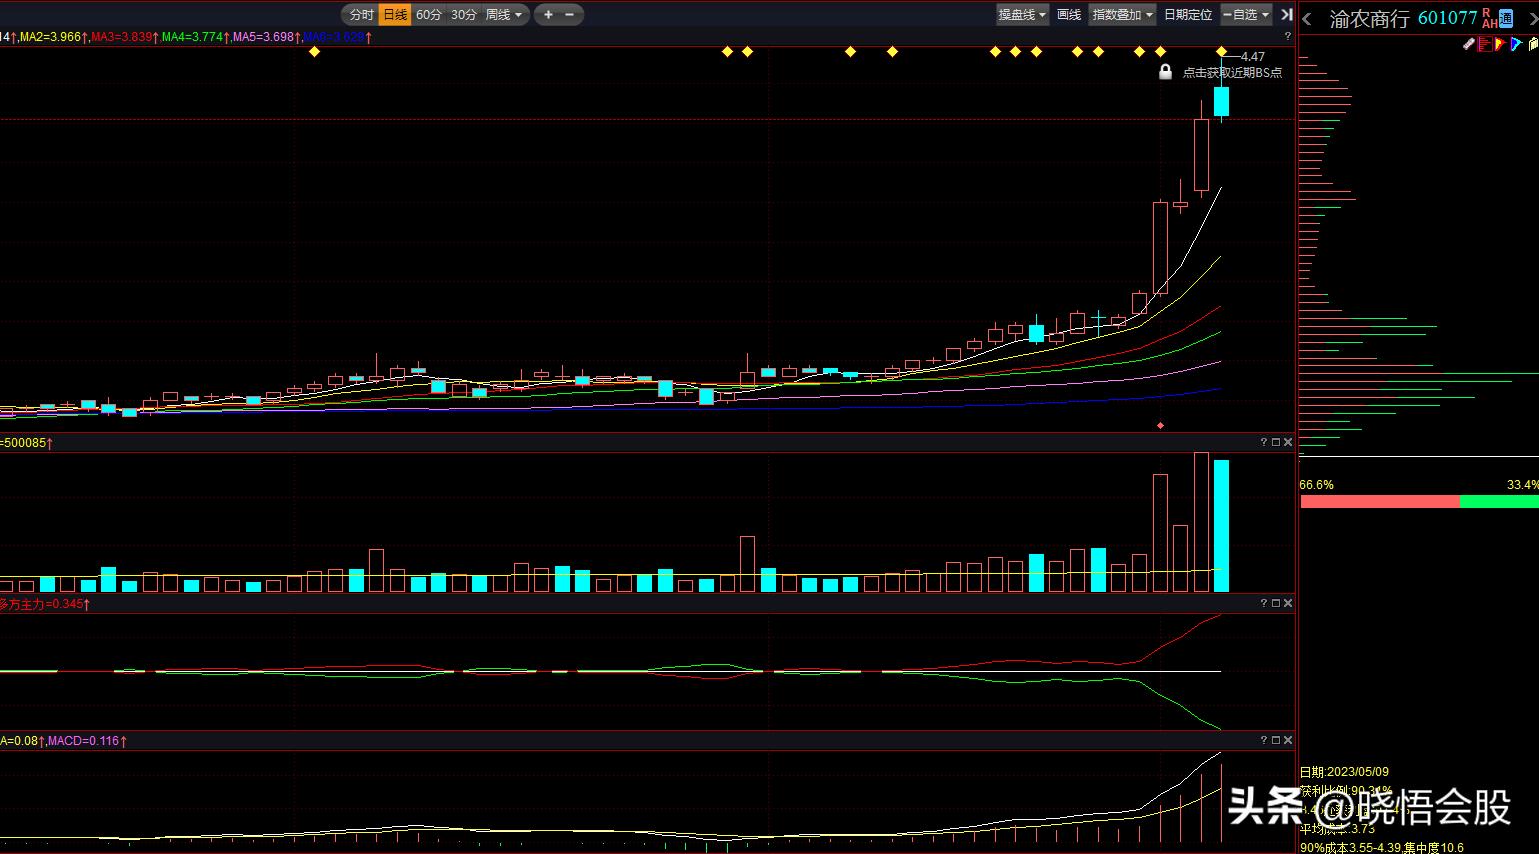Expand the 操盘线 dropdown
1539x854 pixels.
click(1022, 15)
